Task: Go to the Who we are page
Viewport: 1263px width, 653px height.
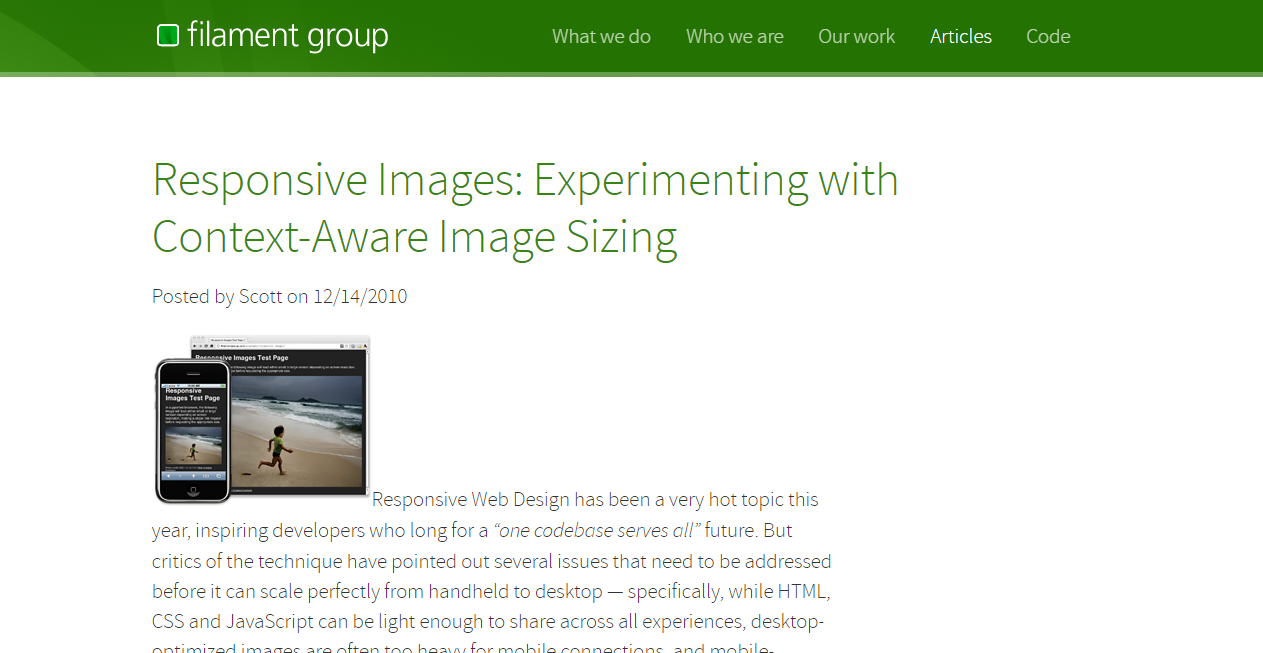Action: click(735, 37)
